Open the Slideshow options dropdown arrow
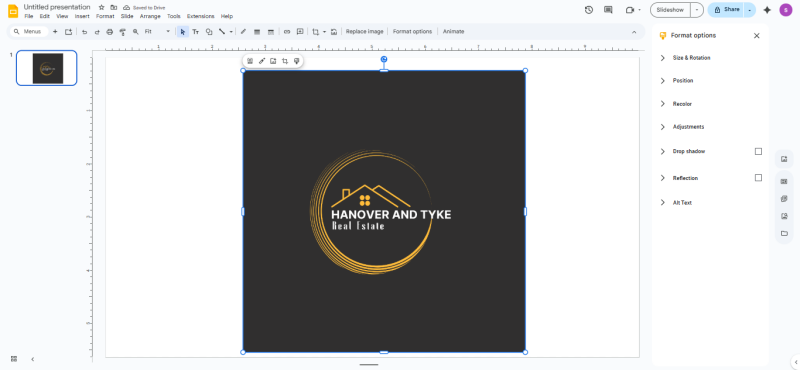Viewport: 800px width, 370px height. tap(697, 10)
